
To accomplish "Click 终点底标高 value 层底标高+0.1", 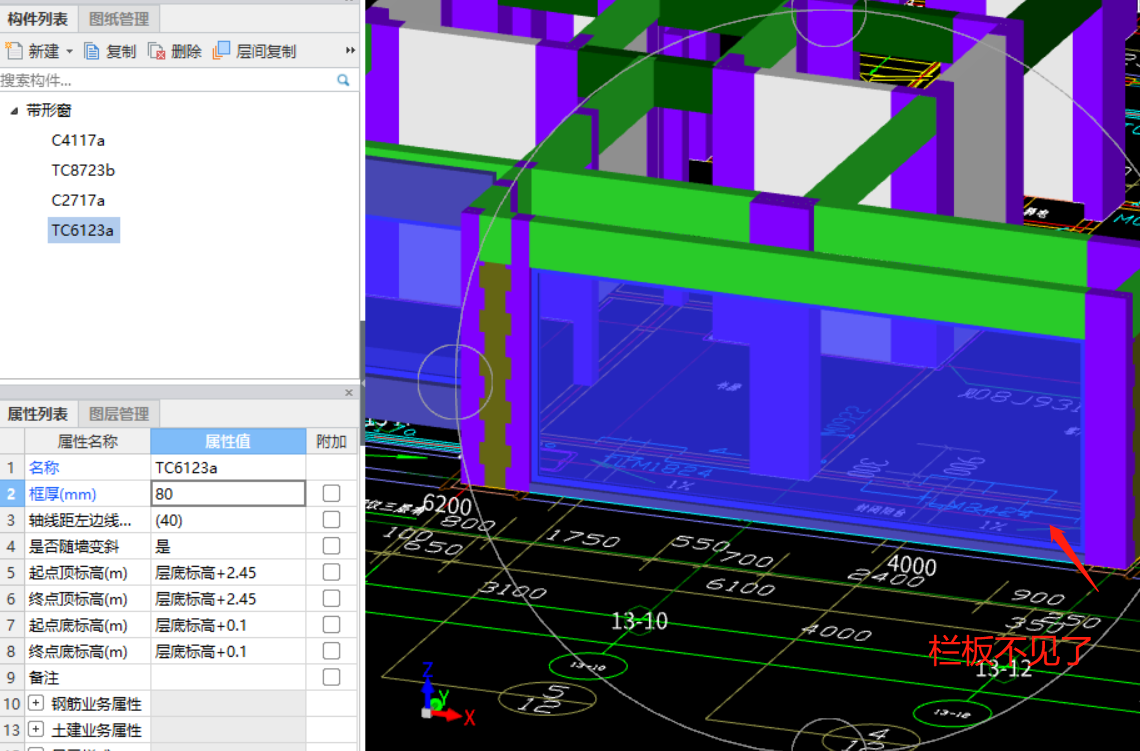I will [x=228, y=651].
